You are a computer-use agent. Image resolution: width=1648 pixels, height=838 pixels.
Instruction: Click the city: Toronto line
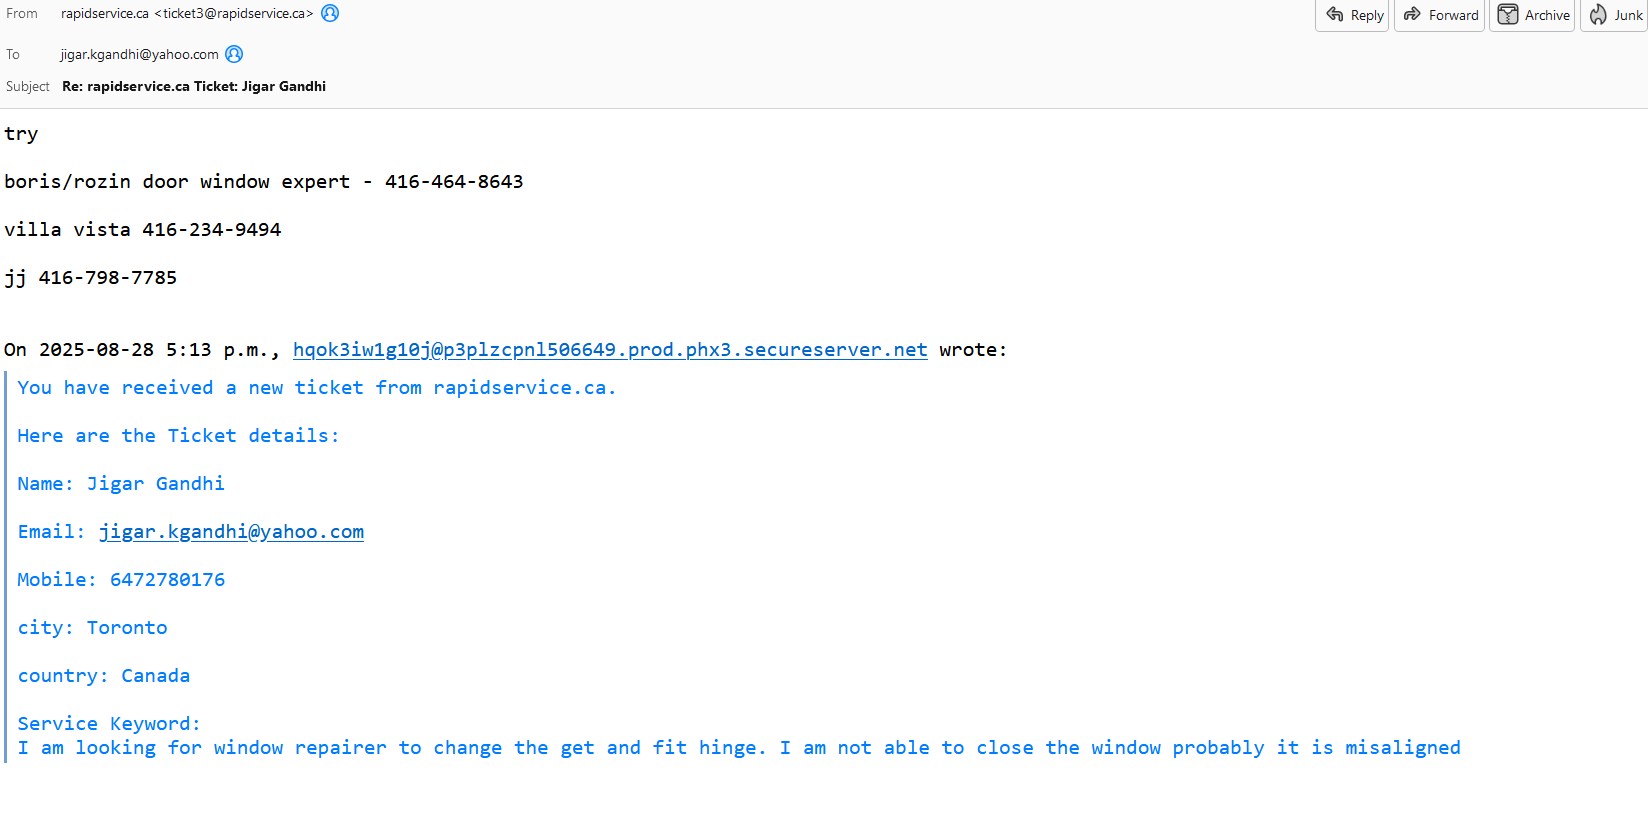click(x=93, y=628)
